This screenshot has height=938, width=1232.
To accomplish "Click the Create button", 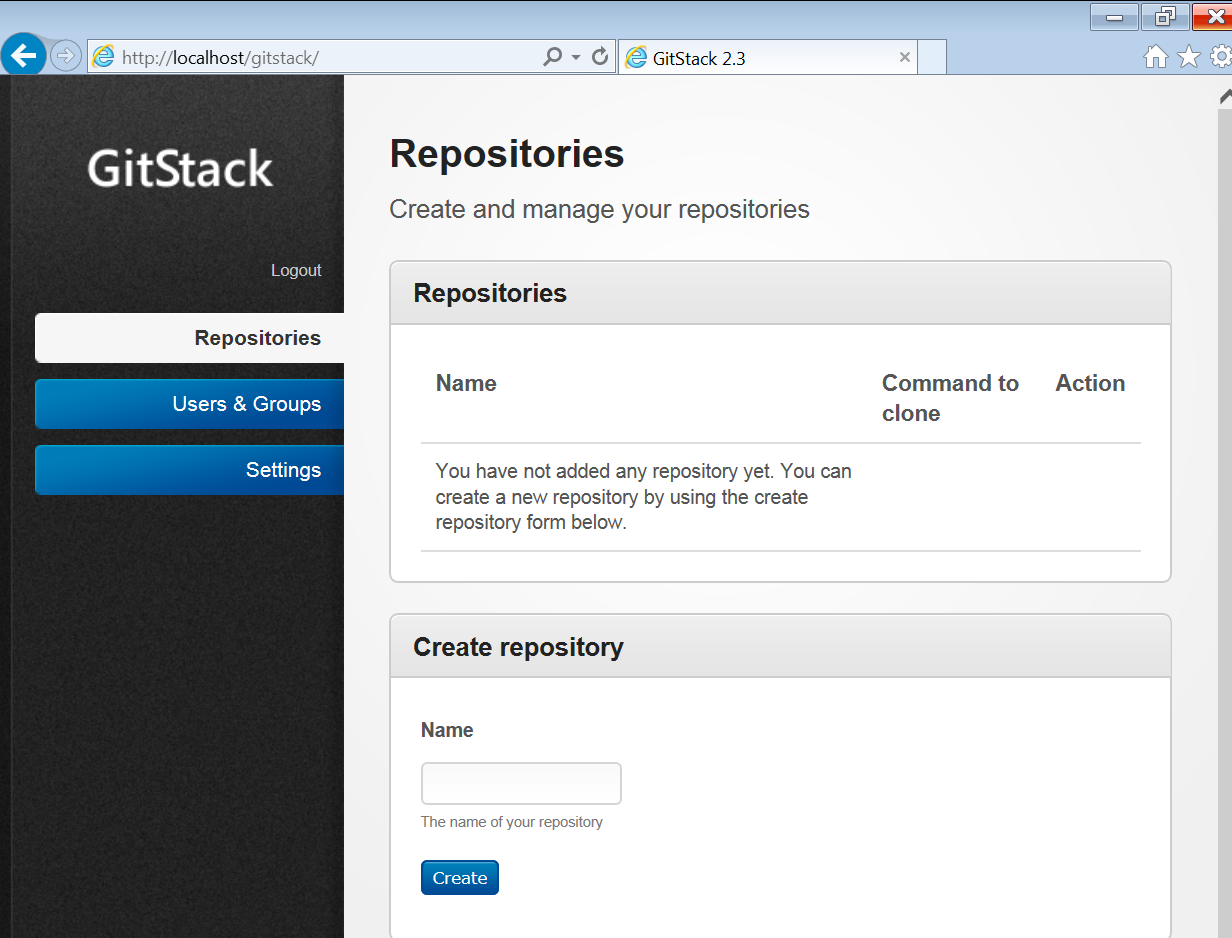I will tap(459, 877).
